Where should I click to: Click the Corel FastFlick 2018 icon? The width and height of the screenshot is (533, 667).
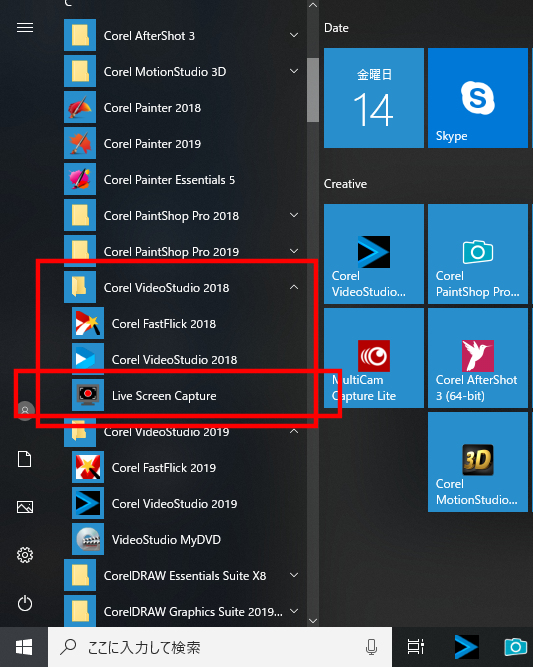click(88, 323)
